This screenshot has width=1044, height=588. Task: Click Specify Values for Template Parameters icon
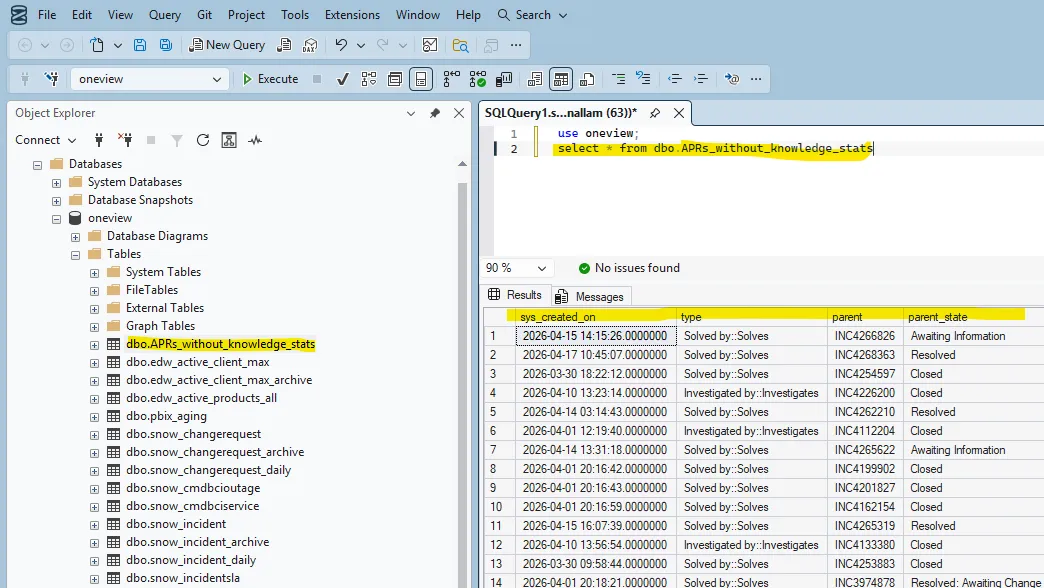pyautogui.click(x=732, y=79)
